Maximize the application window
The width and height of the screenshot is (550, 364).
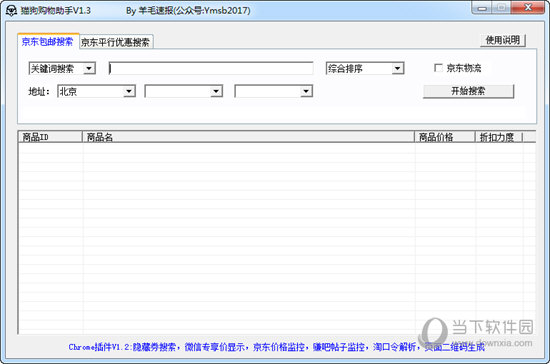pos(502,8)
